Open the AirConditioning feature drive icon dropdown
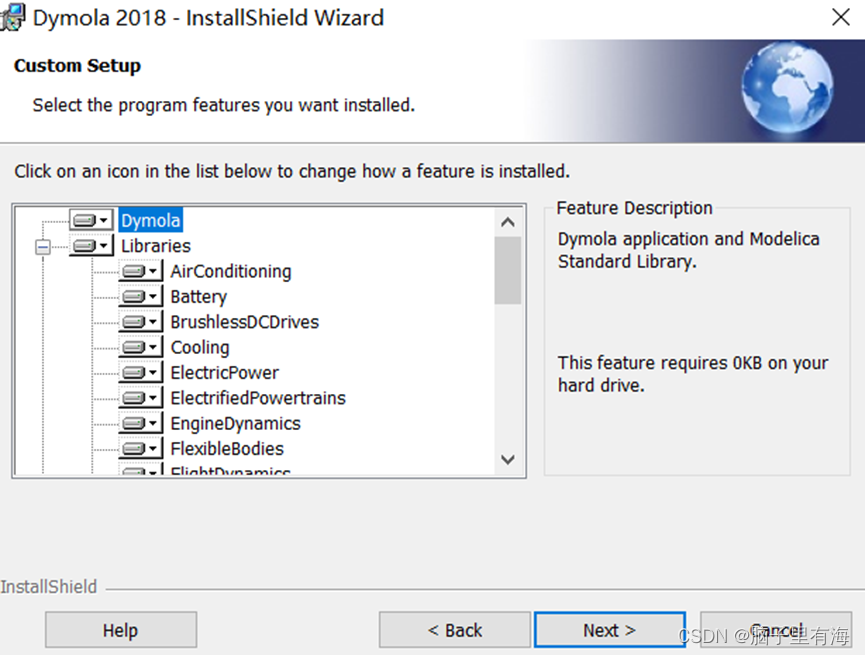 pyautogui.click(x=141, y=271)
